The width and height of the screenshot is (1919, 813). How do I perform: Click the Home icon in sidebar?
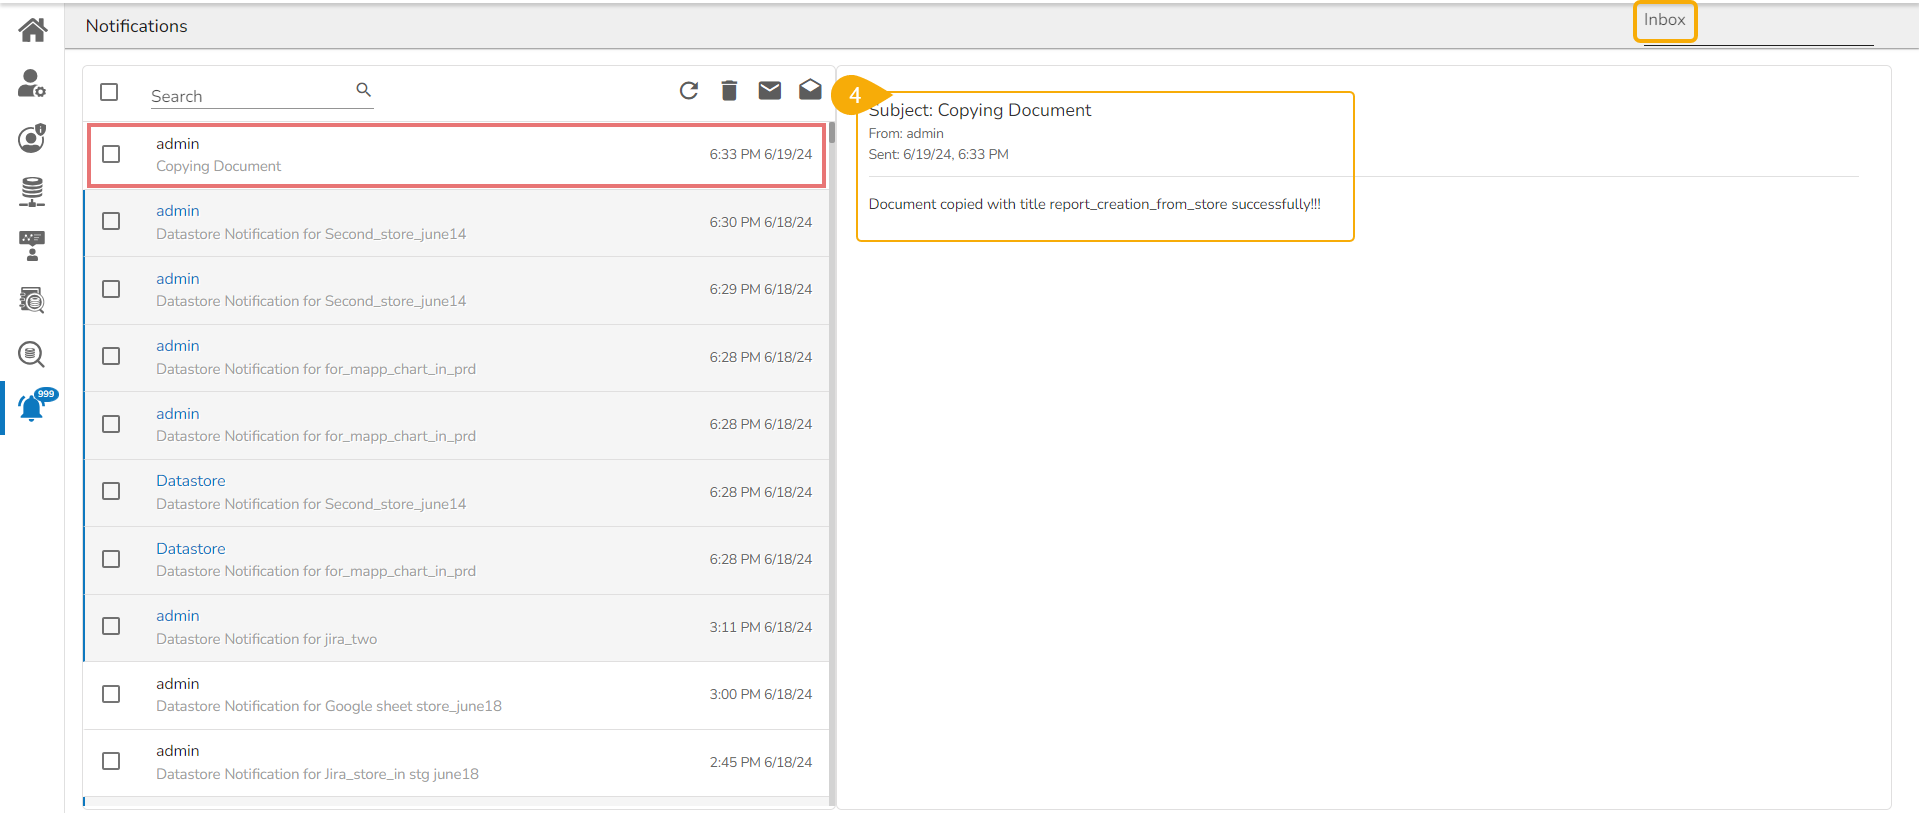(x=32, y=30)
